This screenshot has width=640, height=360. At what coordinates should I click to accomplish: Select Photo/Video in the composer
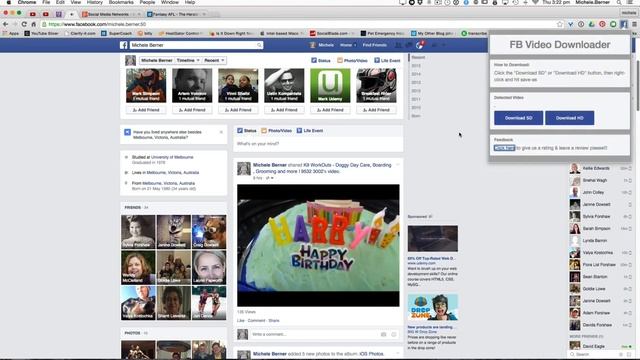tap(276, 131)
